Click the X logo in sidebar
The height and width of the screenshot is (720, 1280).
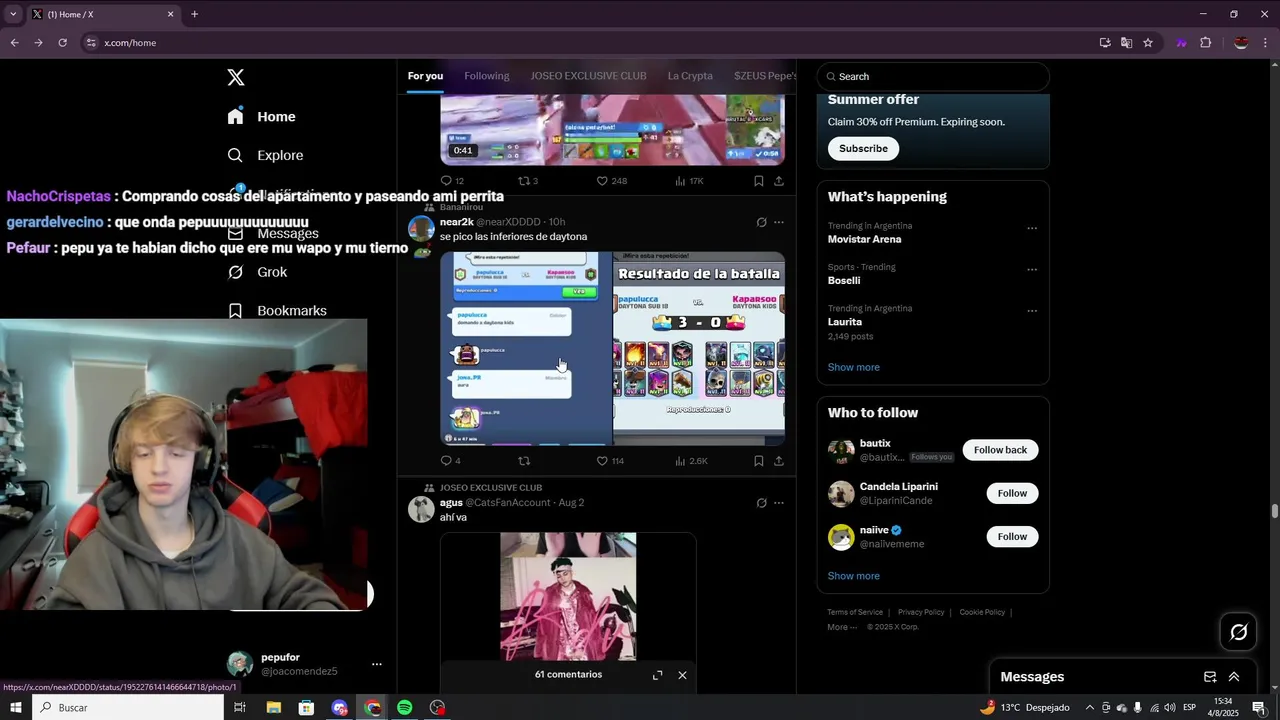tap(235, 77)
